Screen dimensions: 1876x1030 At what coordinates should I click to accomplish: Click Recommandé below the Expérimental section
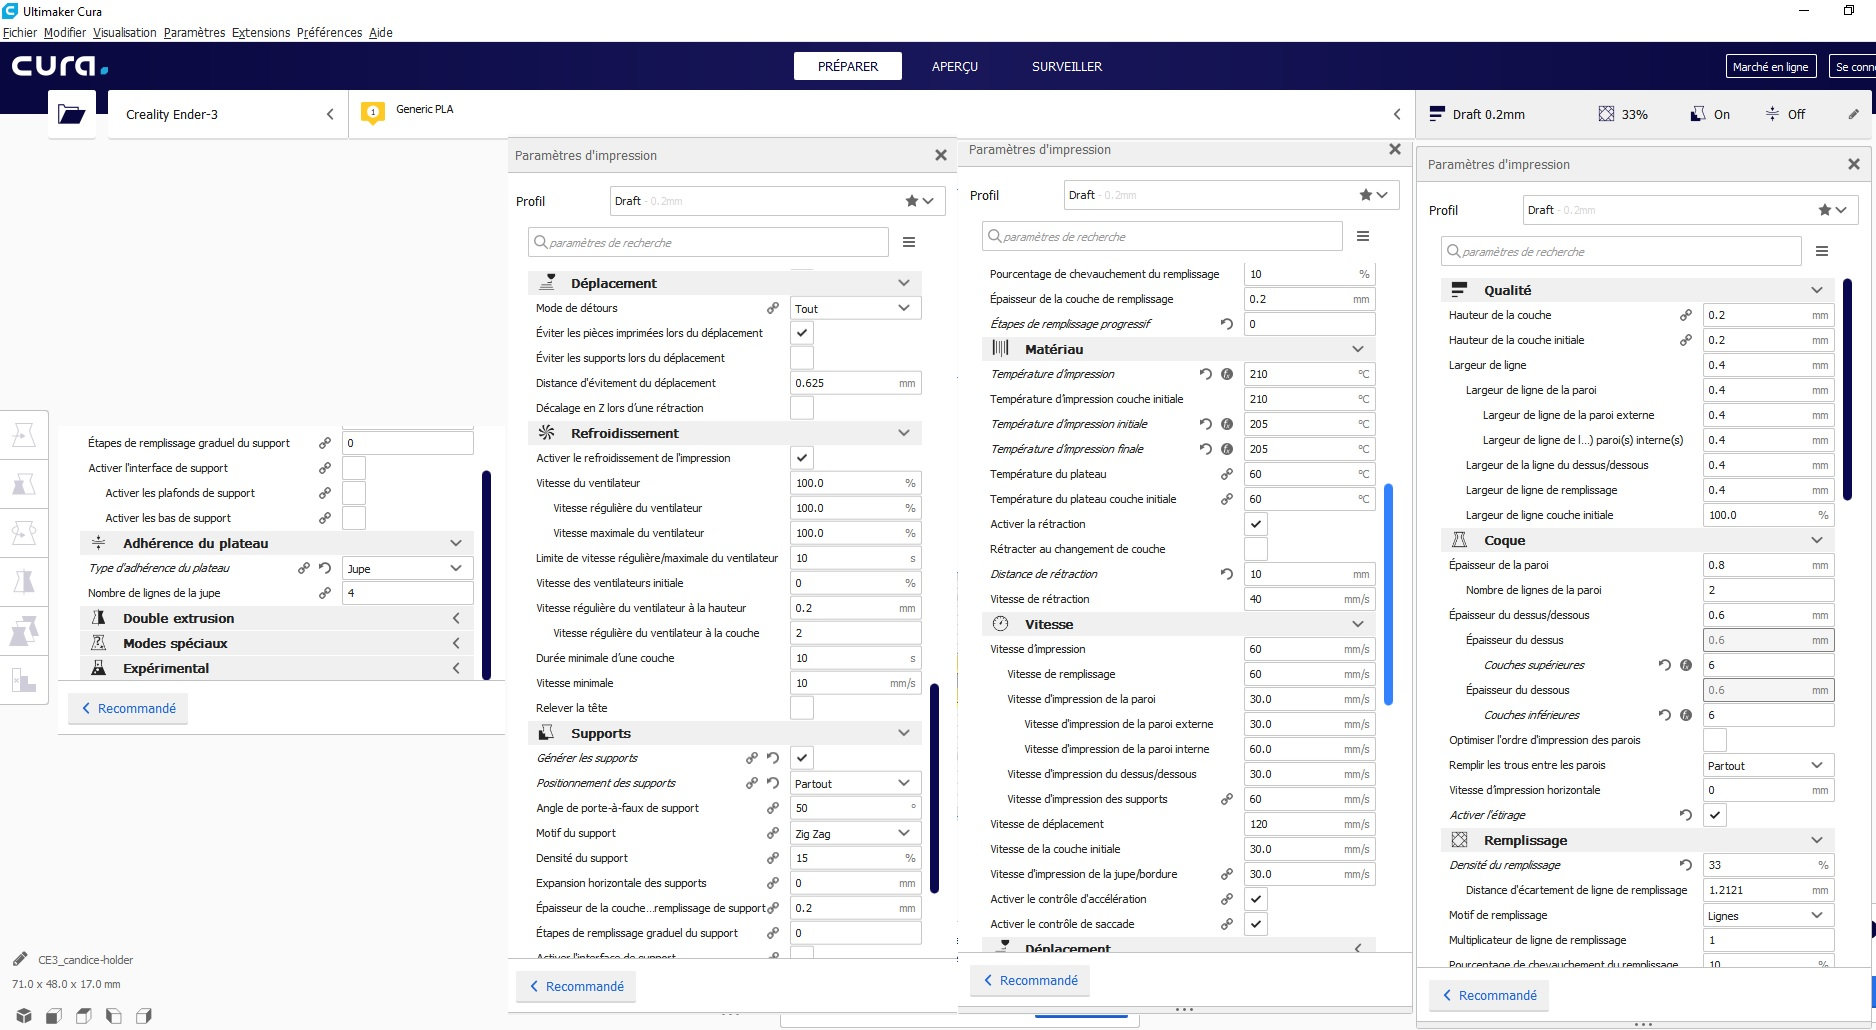pos(127,708)
